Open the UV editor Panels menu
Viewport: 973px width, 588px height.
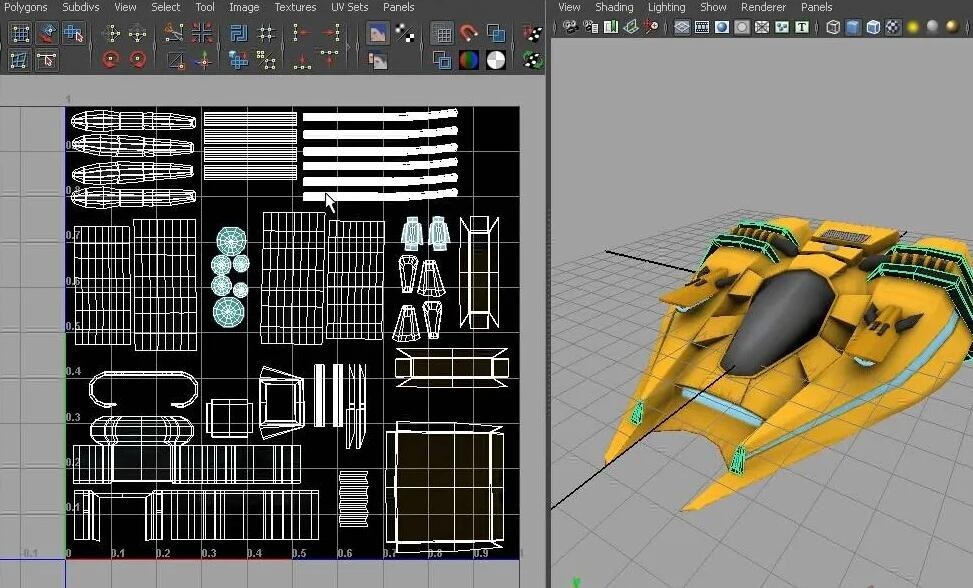(x=398, y=7)
